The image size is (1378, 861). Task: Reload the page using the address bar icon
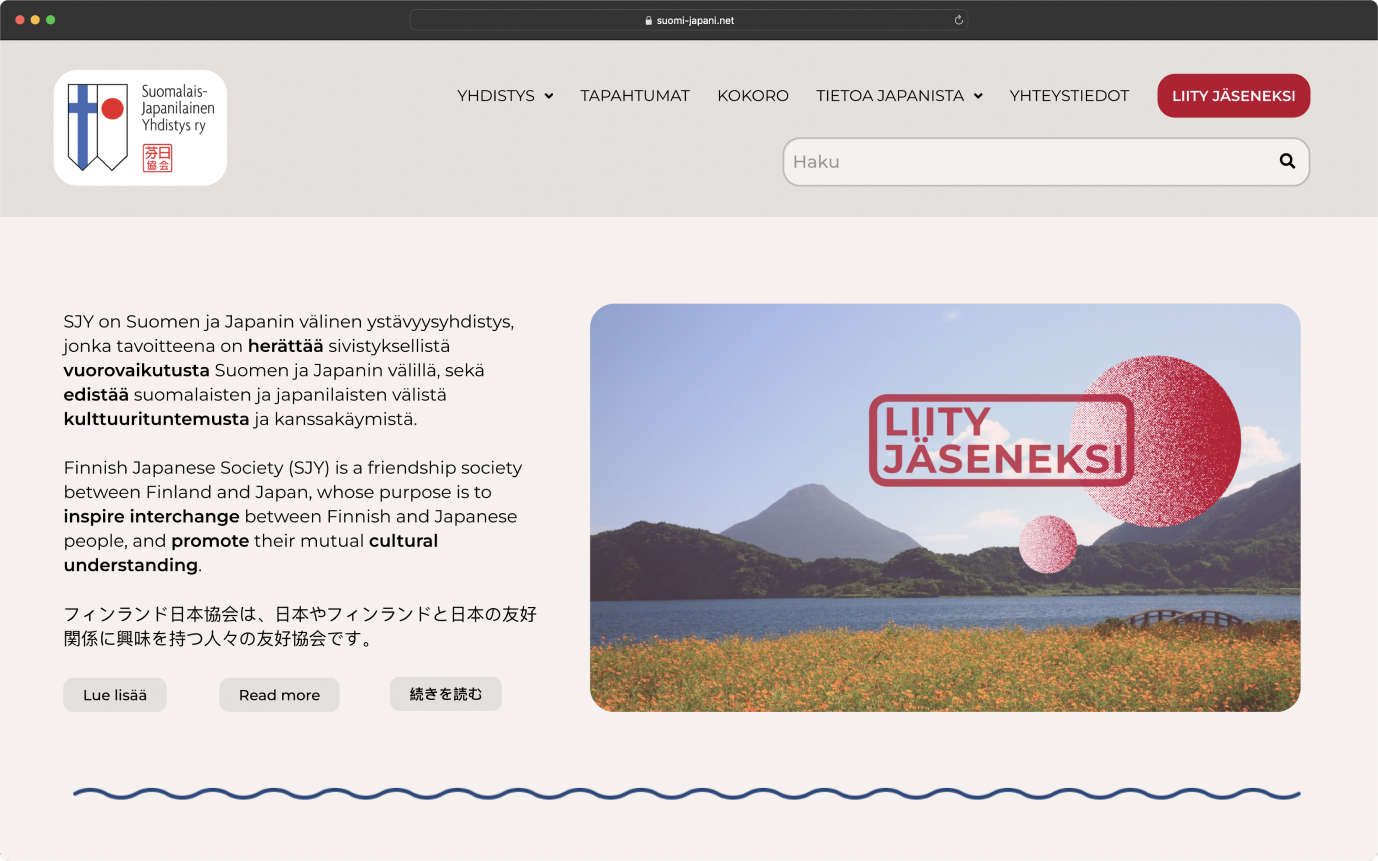(x=958, y=20)
